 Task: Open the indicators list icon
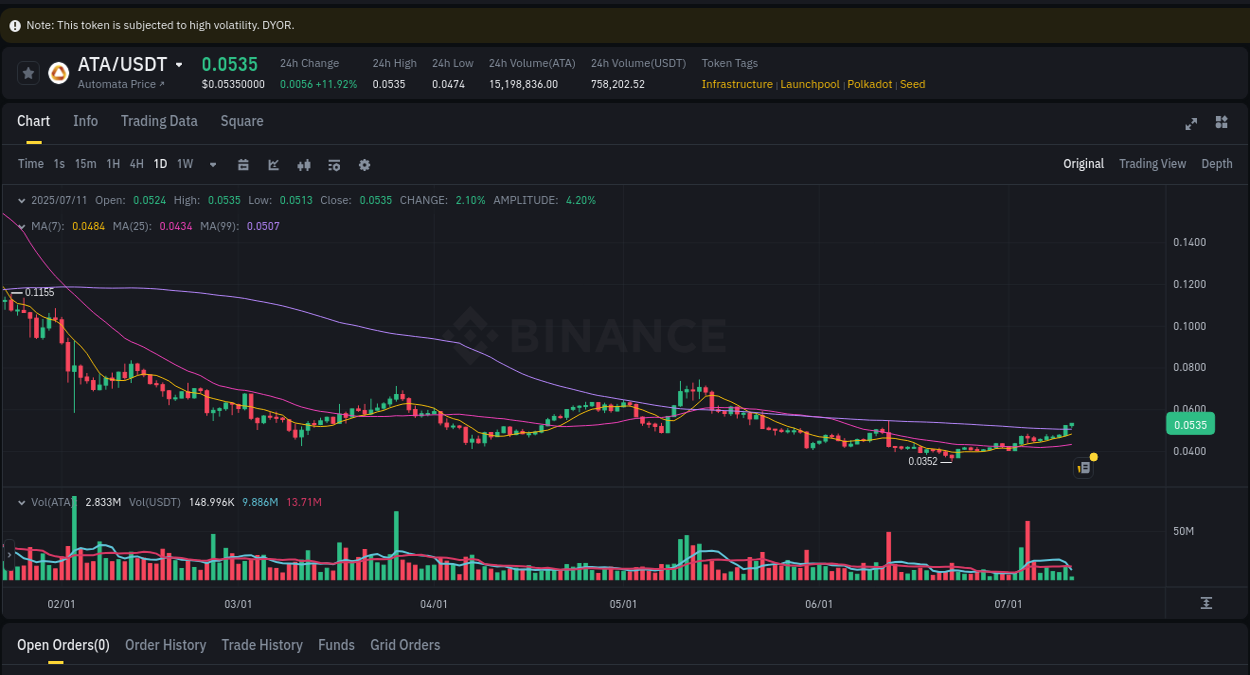[x=334, y=164]
